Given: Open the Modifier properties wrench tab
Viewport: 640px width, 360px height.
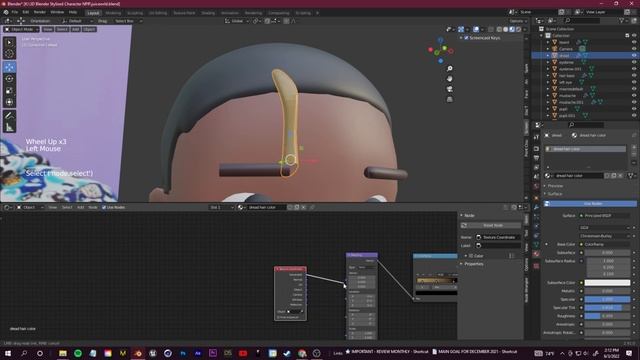Looking at the screenshot, I should (536, 207).
